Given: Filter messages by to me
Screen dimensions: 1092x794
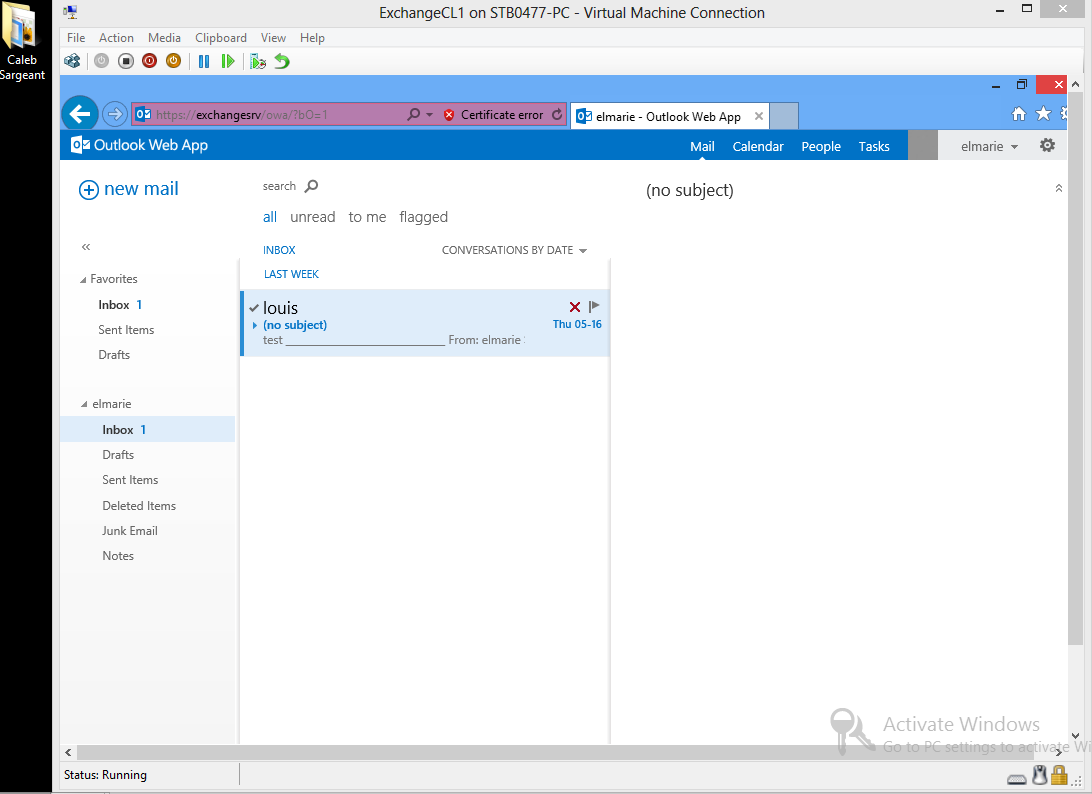Looking at the screenshot, I should (x=367, y=217).
